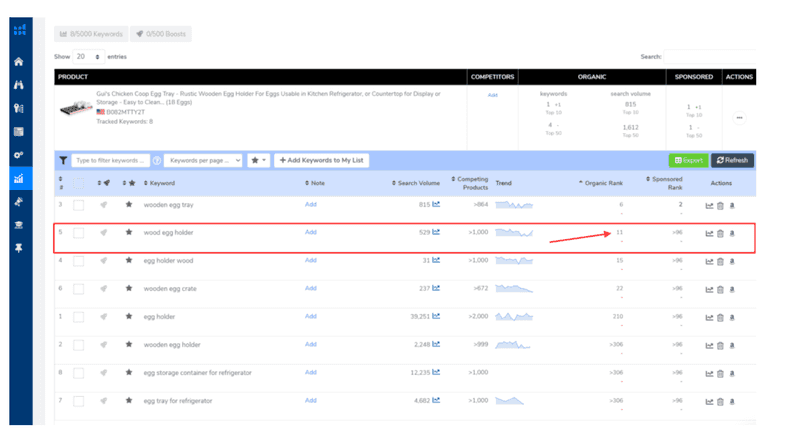Screen dimensions: 800x436
Task: Check the box for wooden egg tray
Action: (79, 206)
